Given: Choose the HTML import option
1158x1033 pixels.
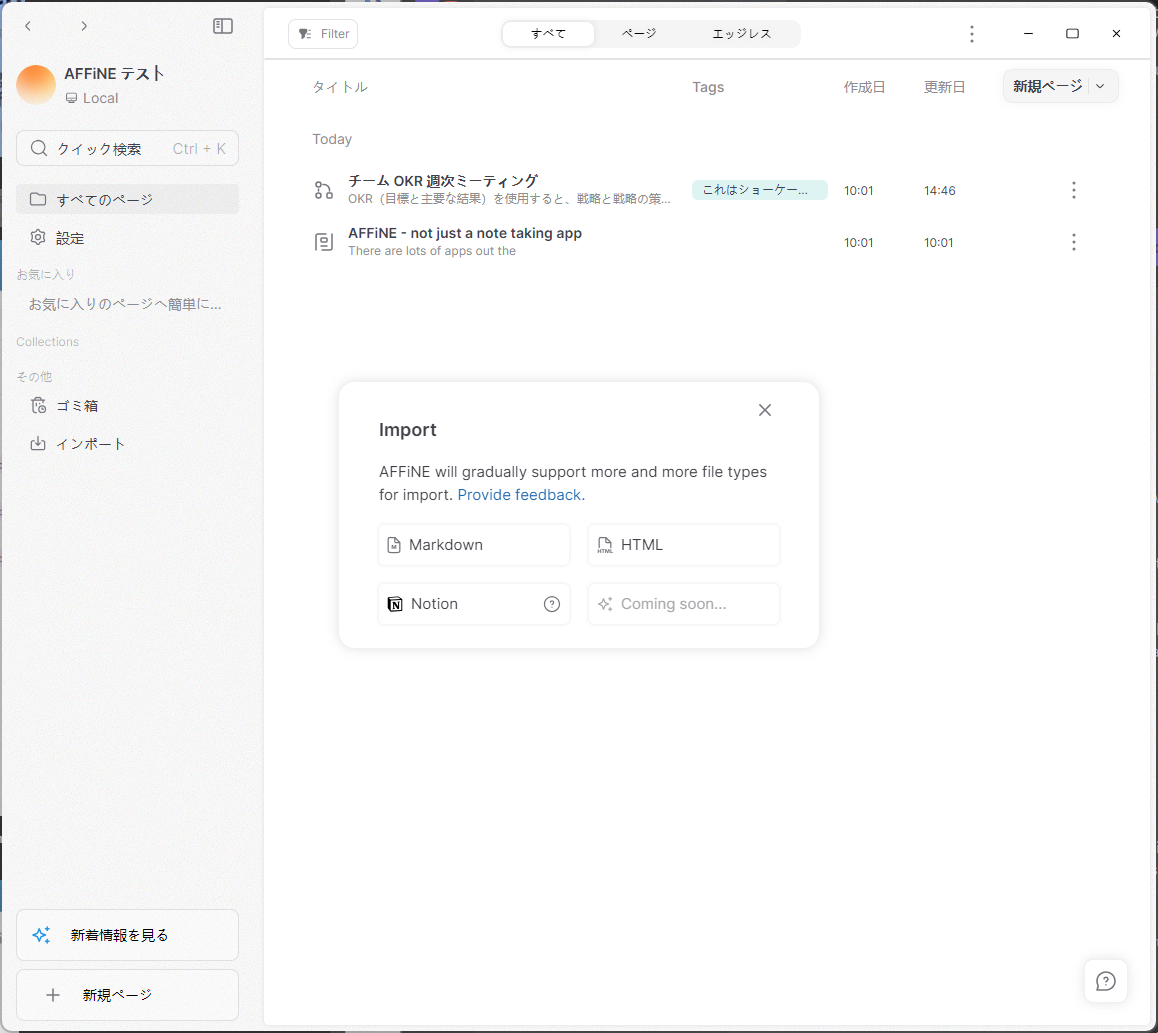Looking at the screenshot, I should (684, 545).
